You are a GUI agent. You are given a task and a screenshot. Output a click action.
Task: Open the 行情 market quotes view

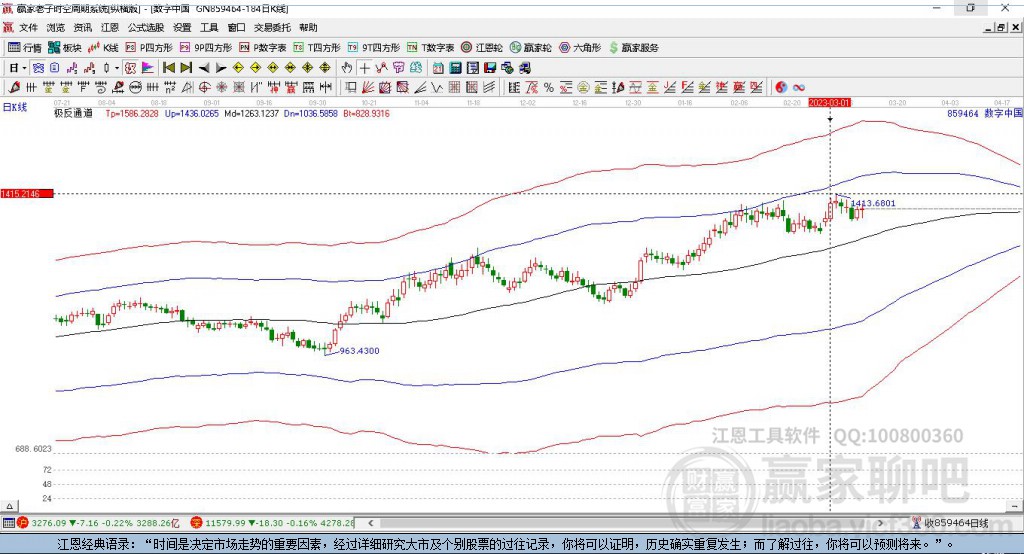tap(24, 48)
